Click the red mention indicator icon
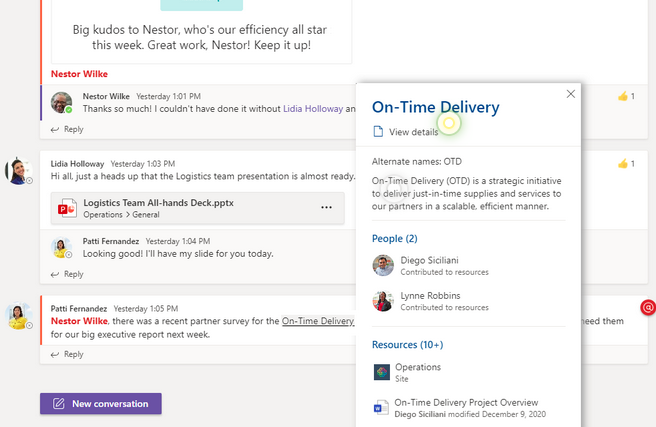This screenshot has height=427, width=656. tap(648, 308)
